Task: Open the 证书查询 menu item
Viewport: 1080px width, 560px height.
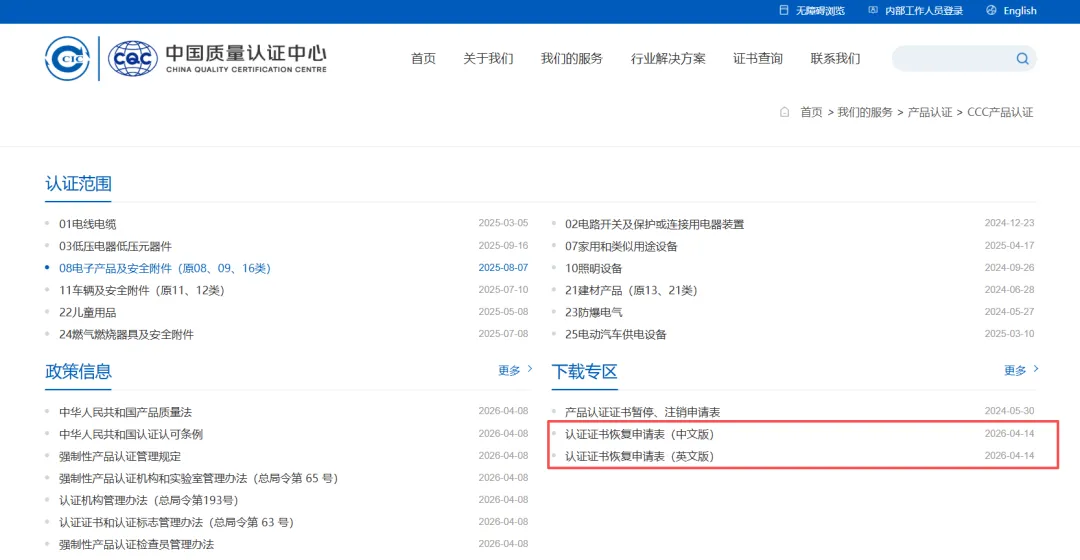Action: (758, 59)
